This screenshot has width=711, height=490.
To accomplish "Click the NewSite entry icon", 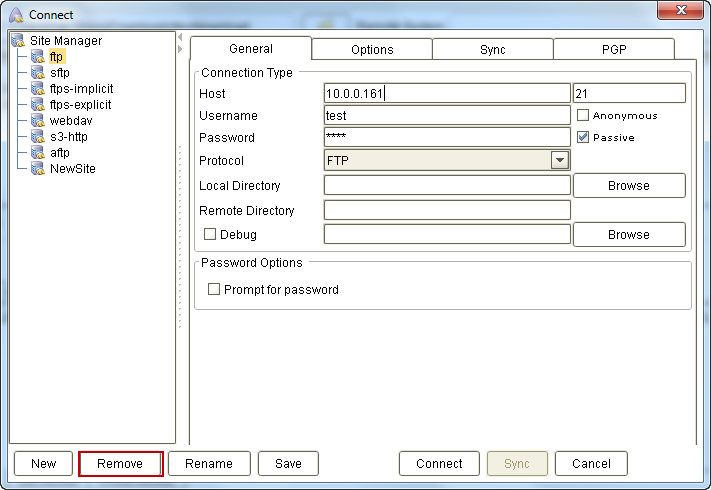I will [38, 169].
